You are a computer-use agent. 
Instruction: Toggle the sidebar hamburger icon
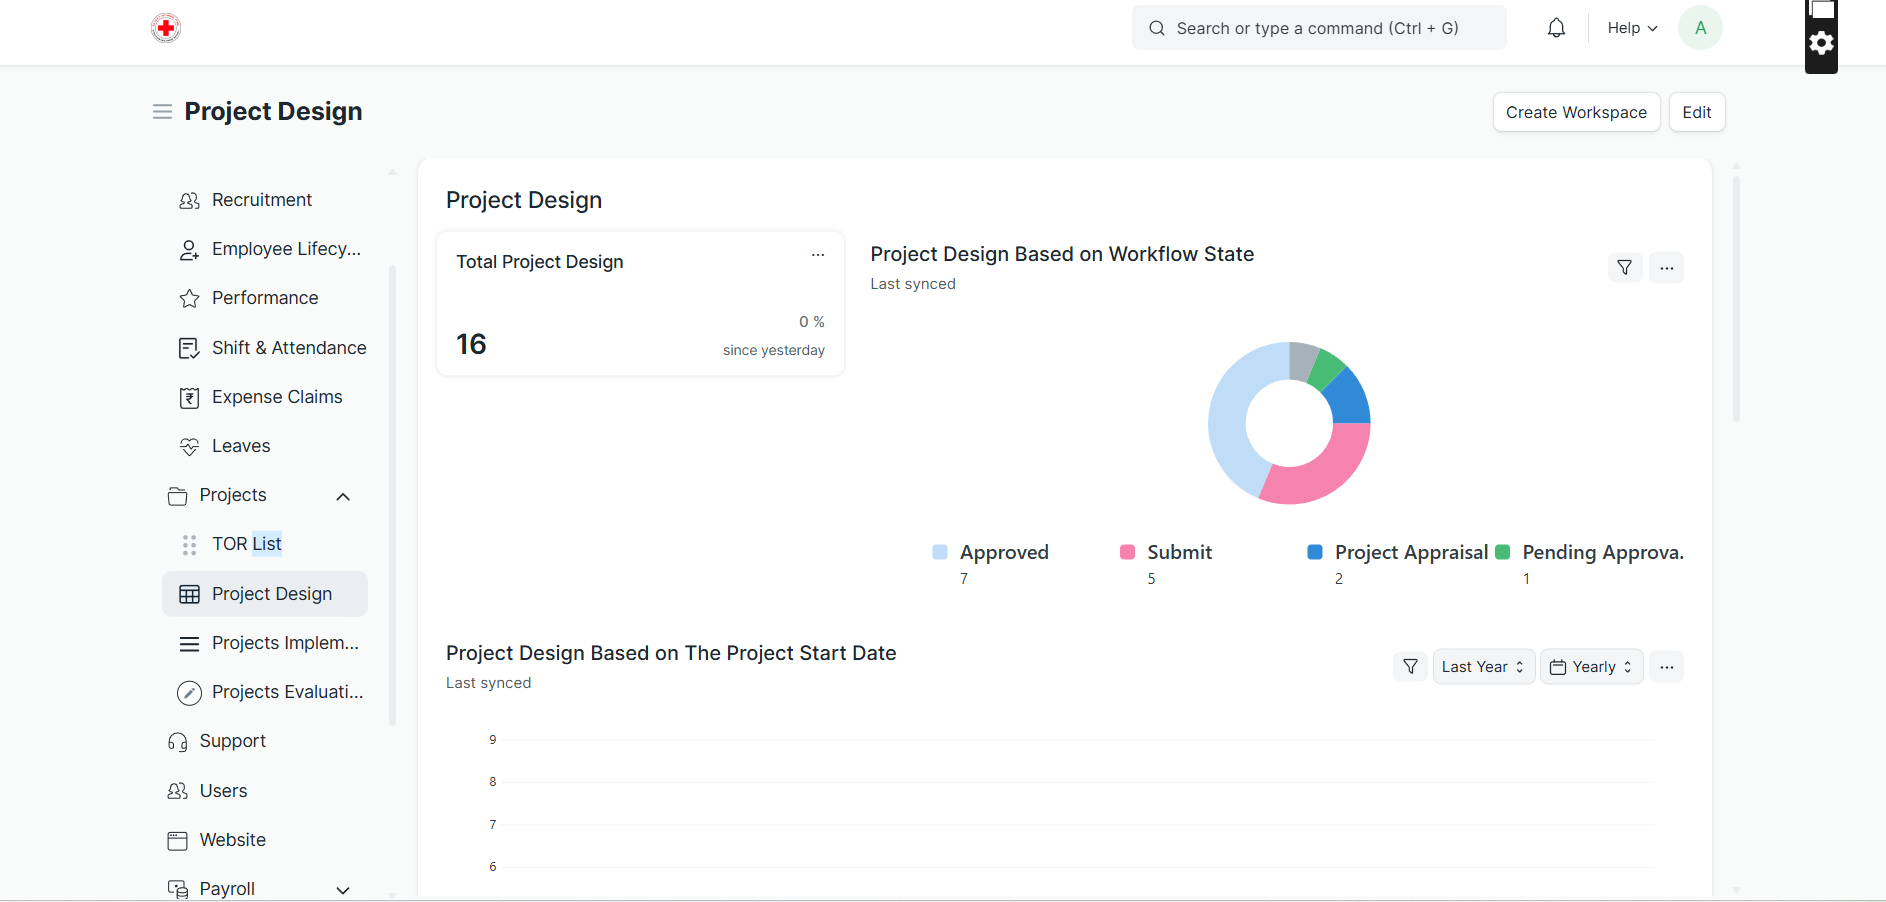[162, 112]
